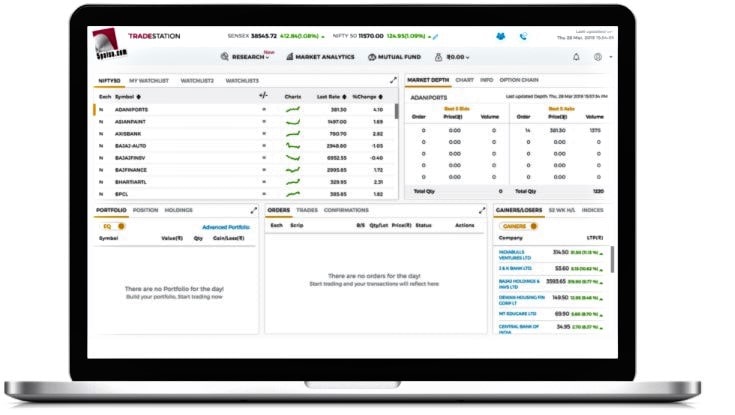This screenshot has height=415, width=735.
Task: Open the Market Analytics section
Action: pyautogui.click(x=322, y=58)
